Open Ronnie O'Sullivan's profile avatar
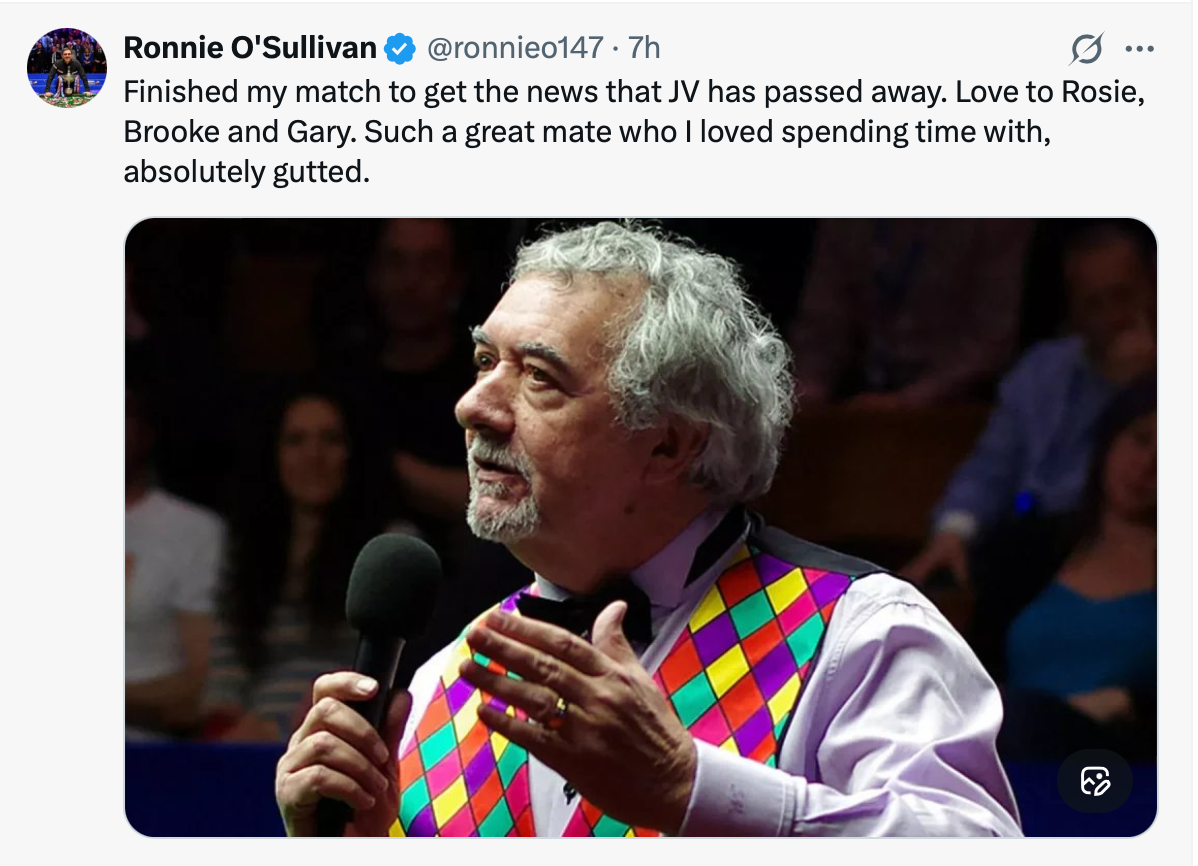This screenshot has width=1198, height=866. [66, 67]
